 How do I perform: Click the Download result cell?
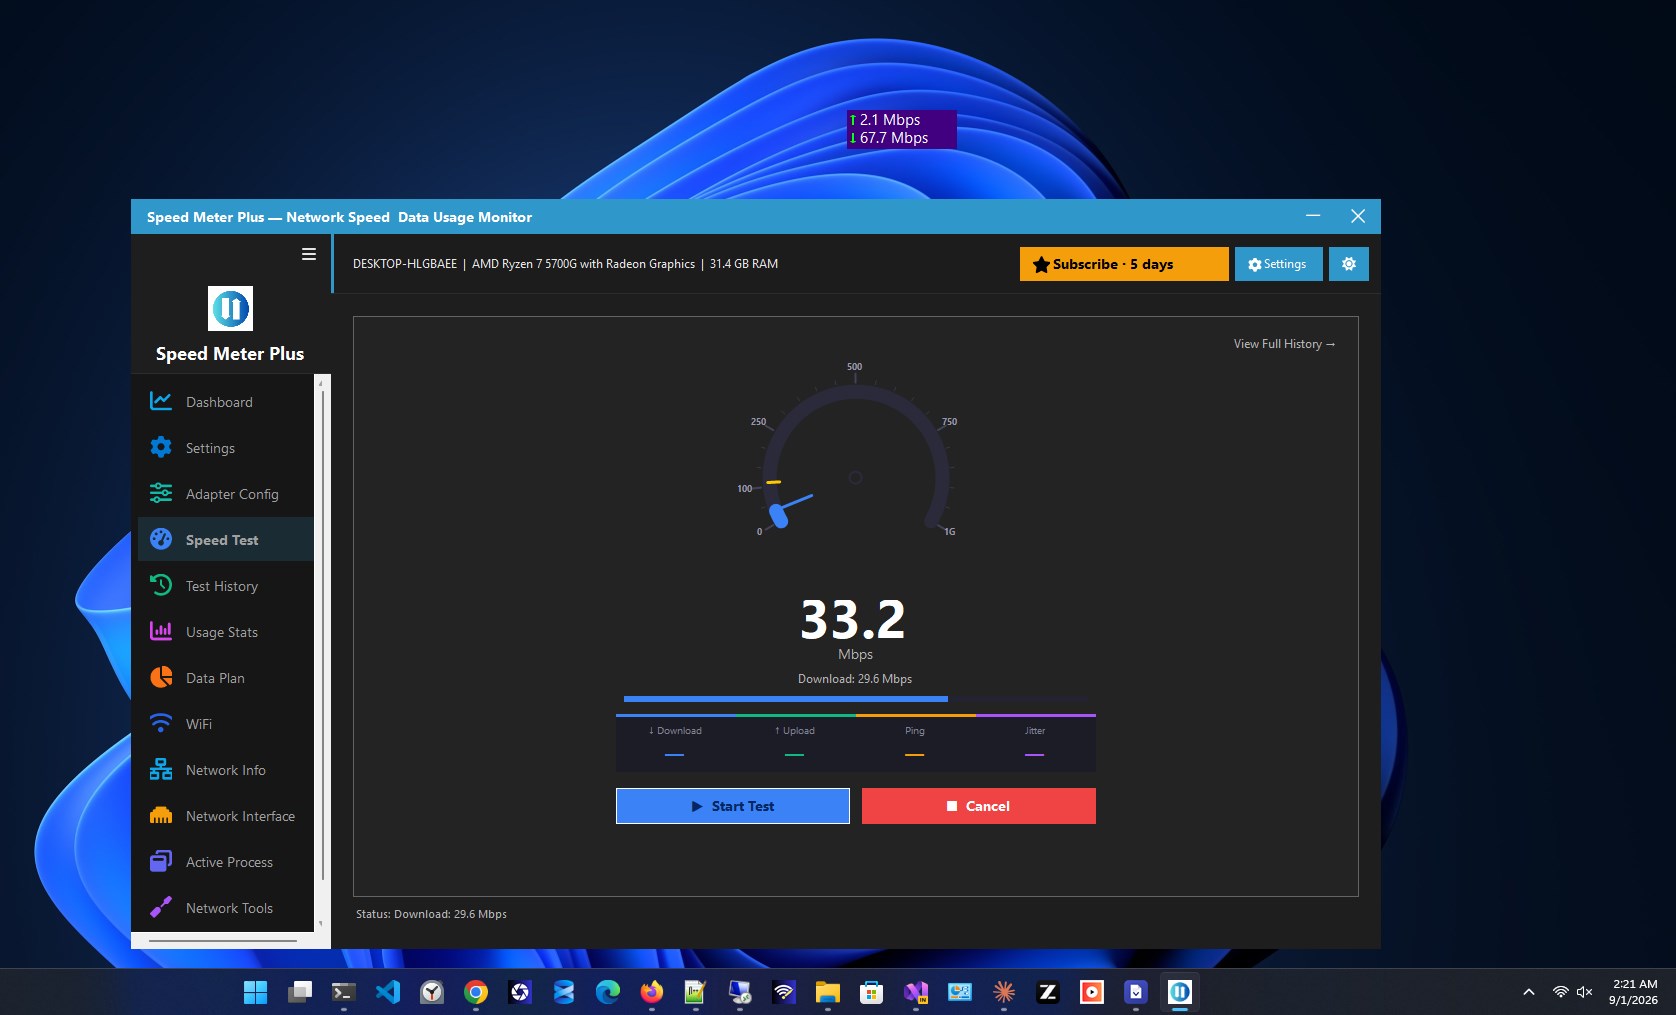[x=675, y=743]
